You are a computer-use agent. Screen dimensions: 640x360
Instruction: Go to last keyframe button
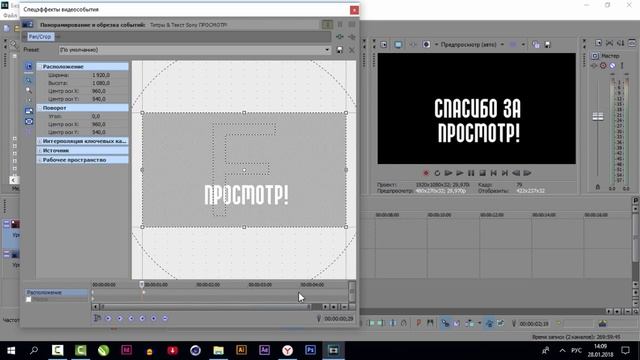[x=142, y=318]
